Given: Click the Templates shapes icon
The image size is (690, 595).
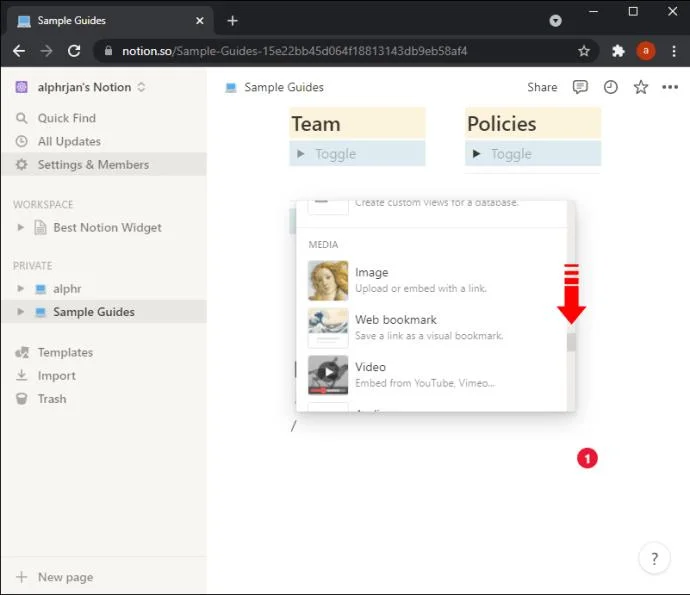Looking at the screenshot, I should [x=22, y=353].
